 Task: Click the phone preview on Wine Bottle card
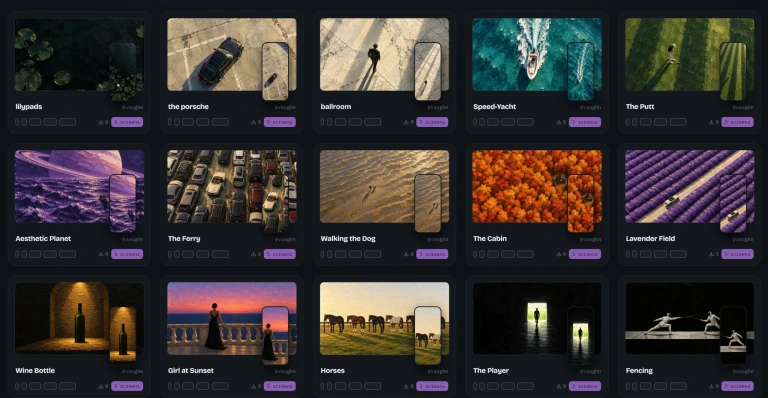(122, 335)
